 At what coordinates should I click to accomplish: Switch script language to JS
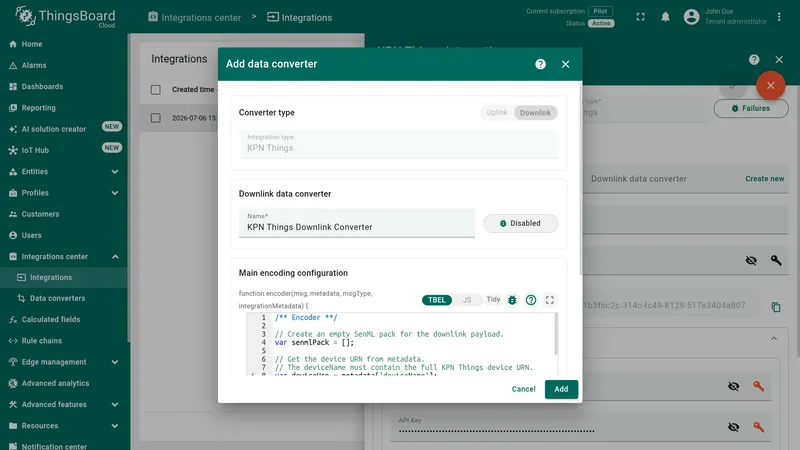(x=467, y=300)
